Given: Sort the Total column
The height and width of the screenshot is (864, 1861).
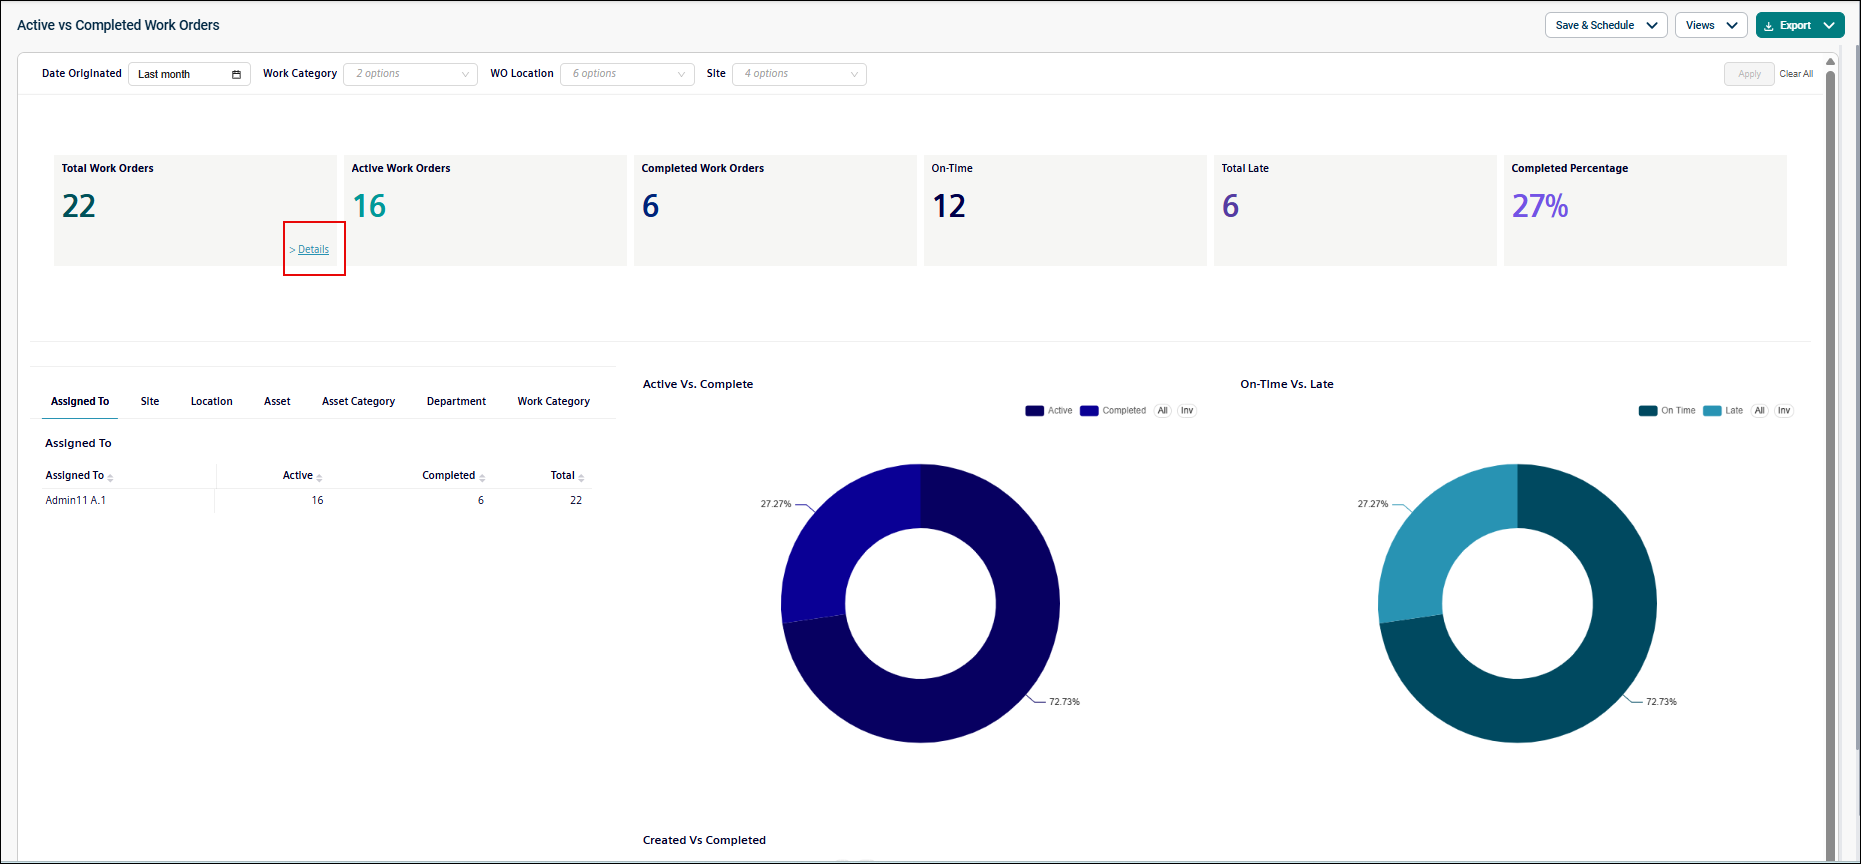Looking at the screenshot, I should tap(581, 477).
